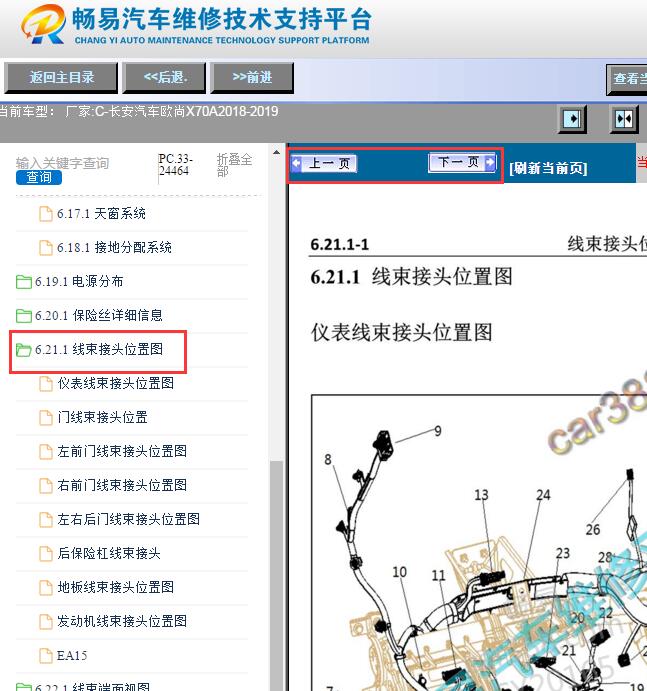Viewport: 647px width, 691px height.
Task: Click the page icon beside 左前门线束接头位置图
Action: 46,451
